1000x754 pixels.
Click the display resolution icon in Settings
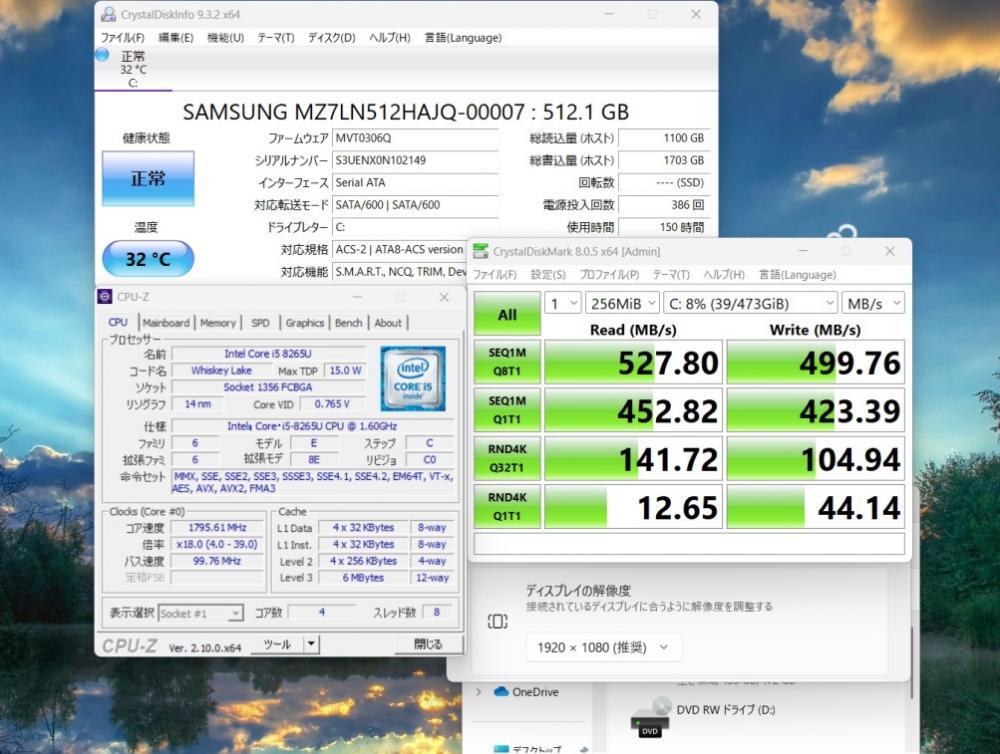497,621
